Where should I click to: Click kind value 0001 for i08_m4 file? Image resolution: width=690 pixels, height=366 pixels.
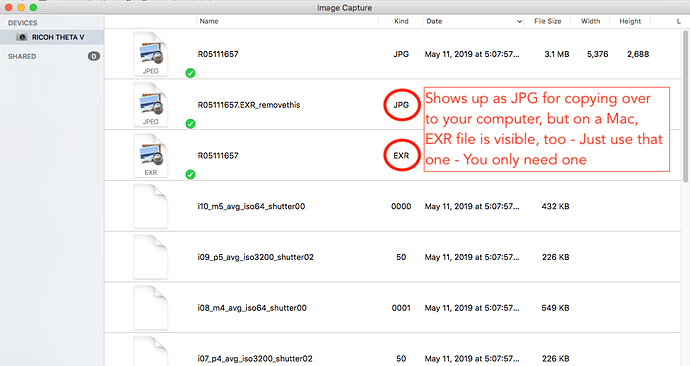(x=401, y=308)
